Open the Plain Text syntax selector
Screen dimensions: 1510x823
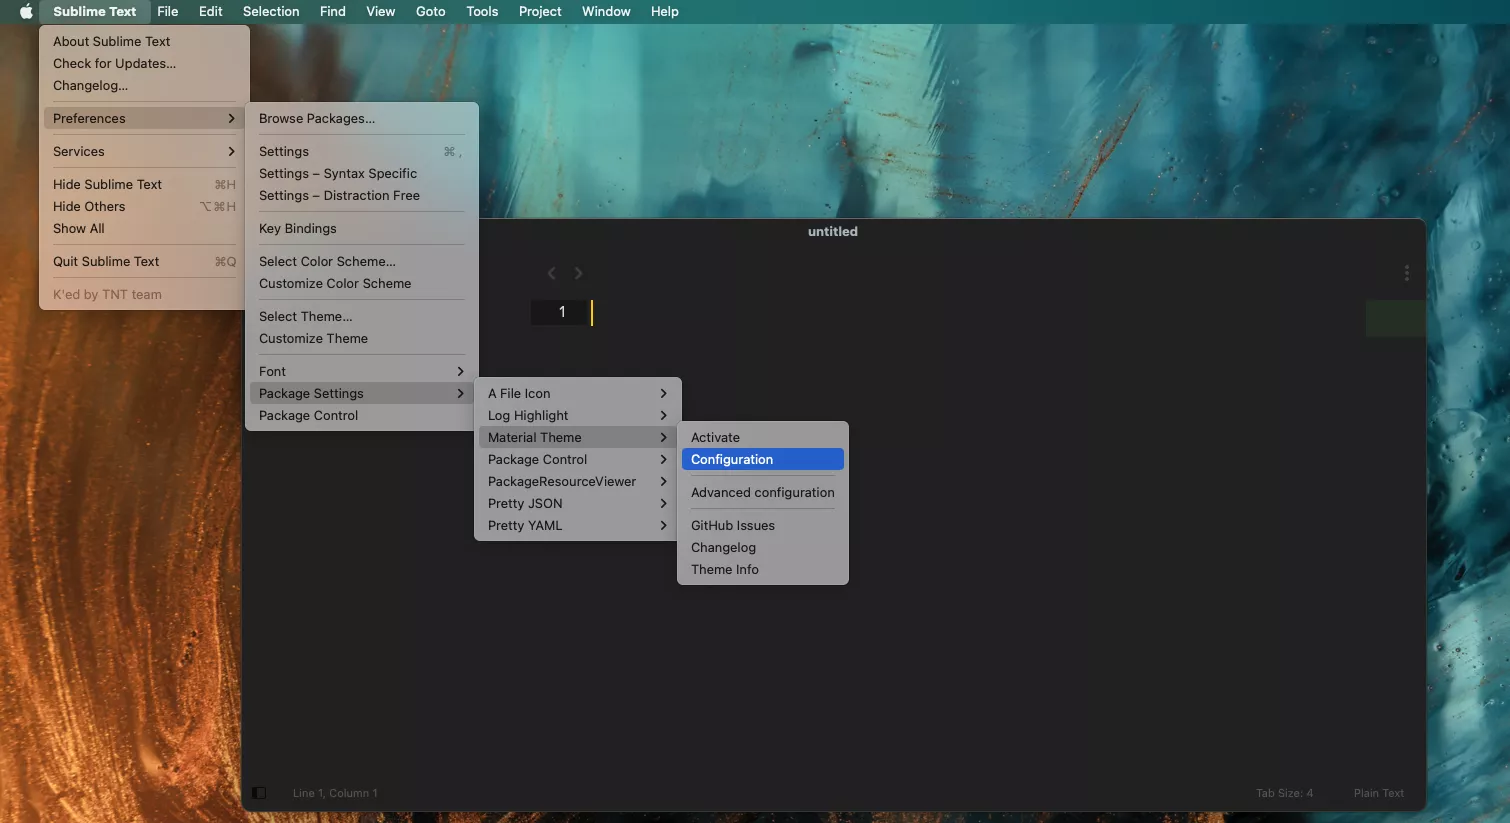point(1378,793)
